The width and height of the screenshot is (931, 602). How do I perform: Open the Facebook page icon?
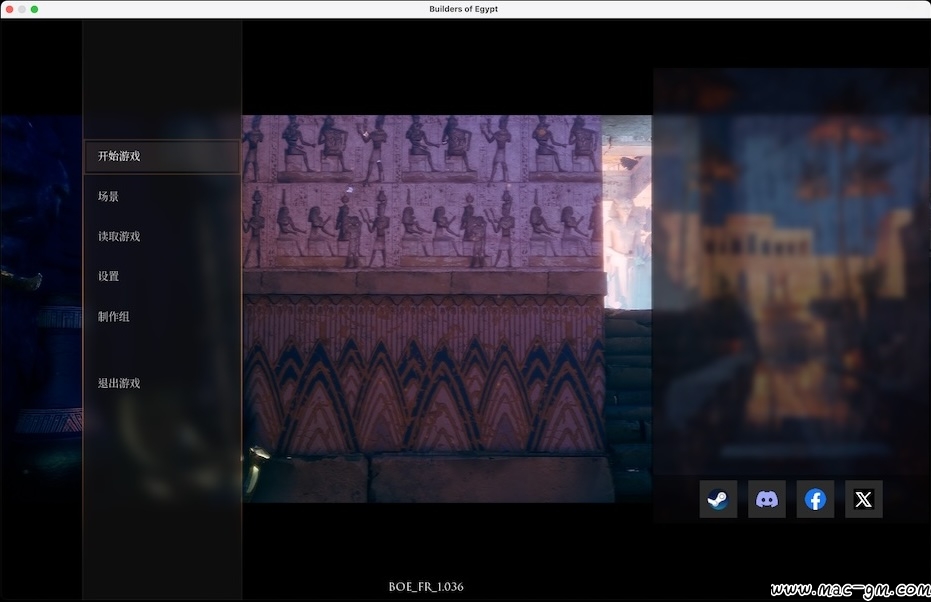pyautogui.click(x=815, y=499)
